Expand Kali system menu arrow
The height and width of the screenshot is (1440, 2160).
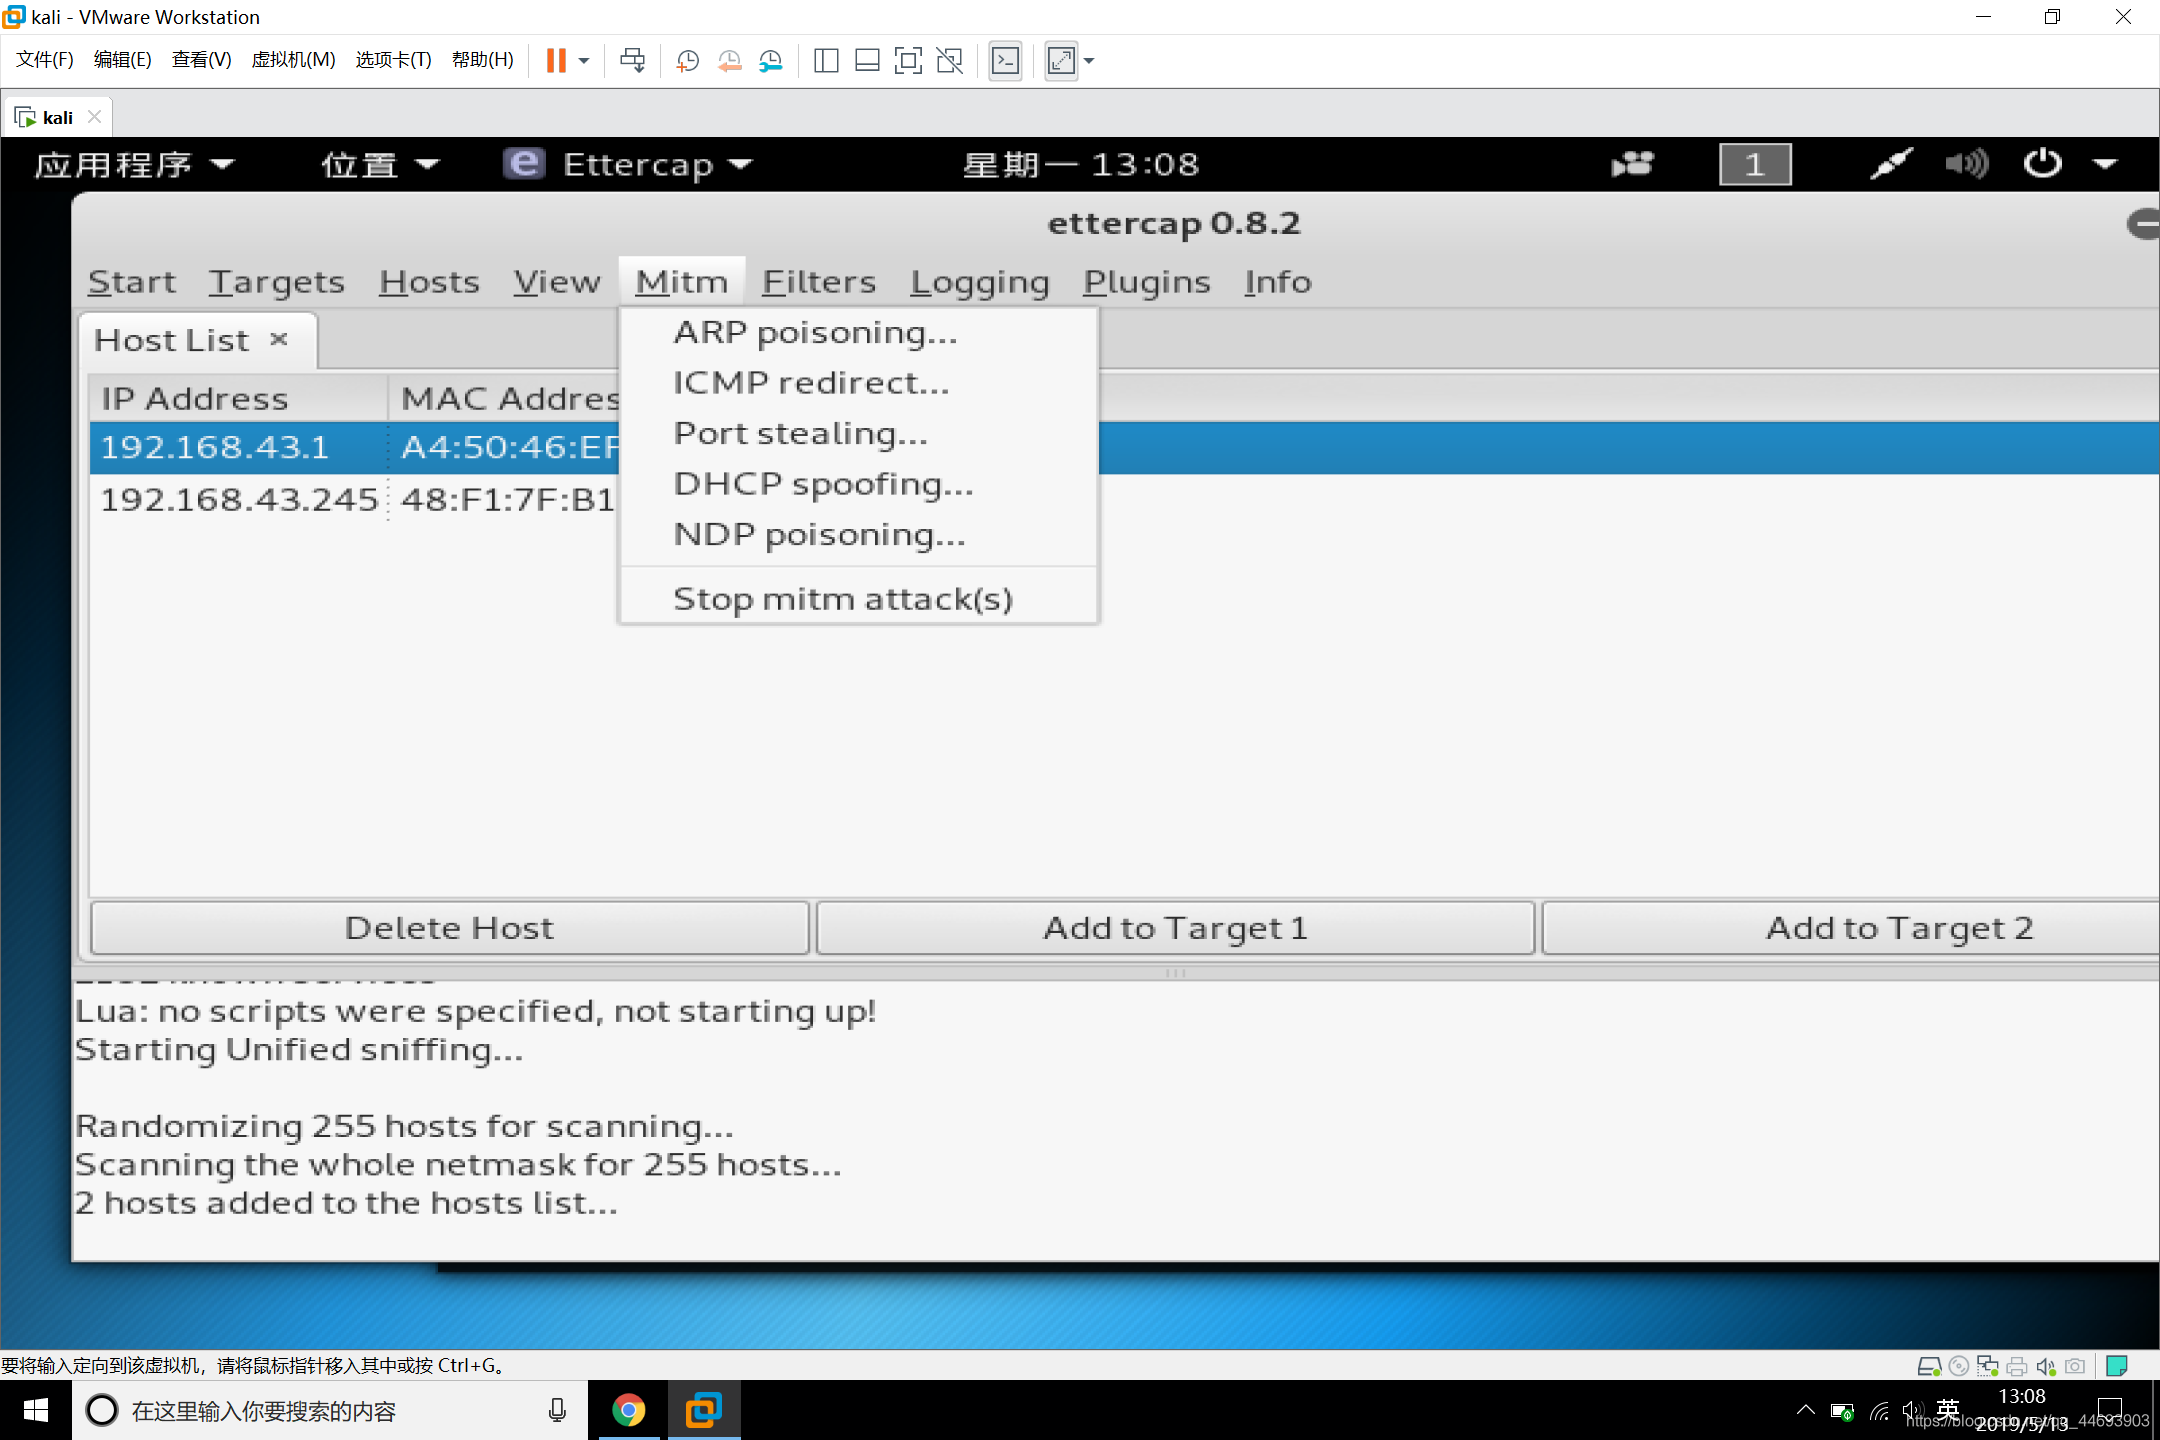coord(2105,164)
